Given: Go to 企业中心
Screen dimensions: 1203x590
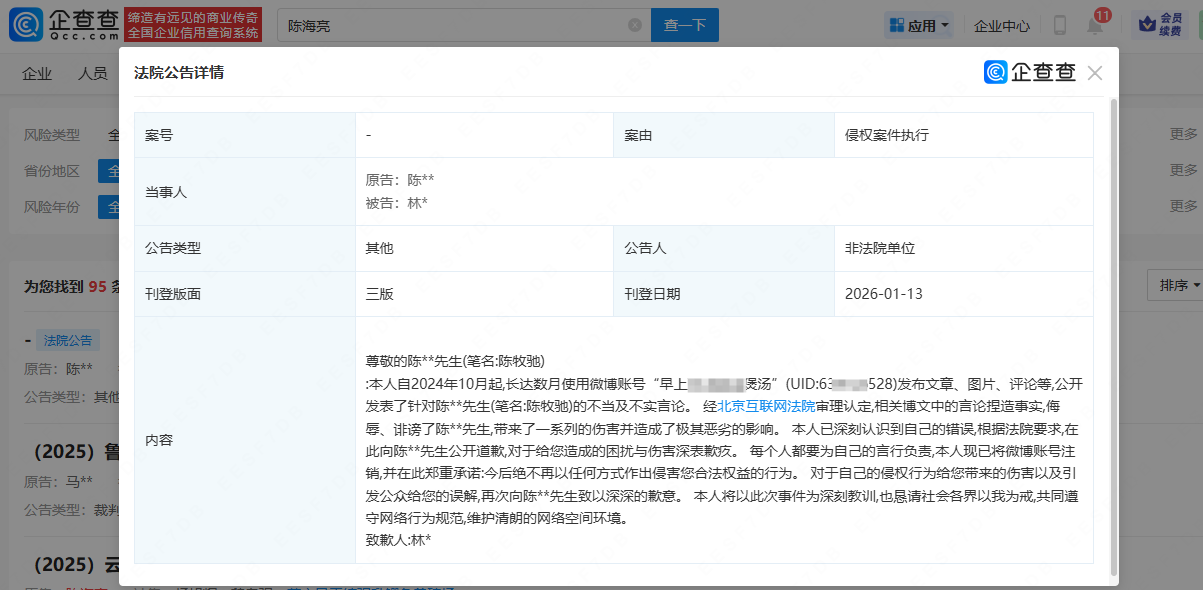Looking at the screenshot, I should 1002,26.
